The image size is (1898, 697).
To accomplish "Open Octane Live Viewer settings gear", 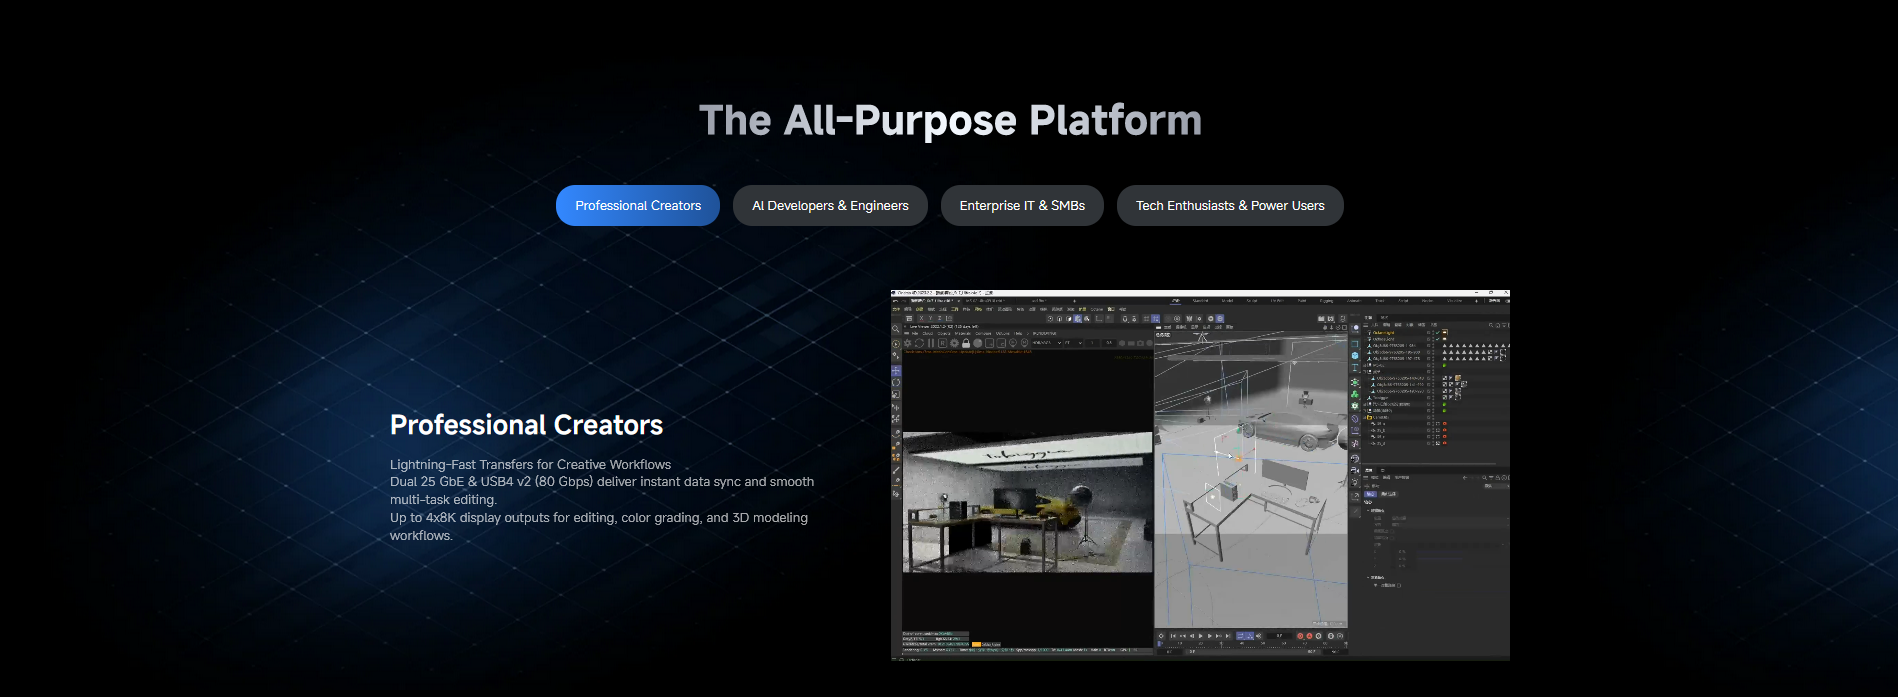I will (x=908, y=343).
